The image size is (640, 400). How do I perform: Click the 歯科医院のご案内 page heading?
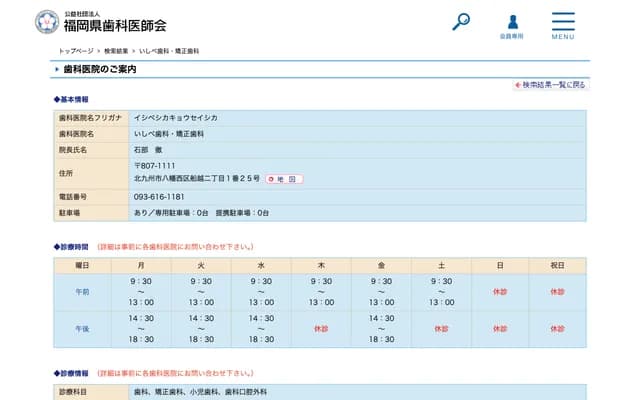(x=99, y=69)
